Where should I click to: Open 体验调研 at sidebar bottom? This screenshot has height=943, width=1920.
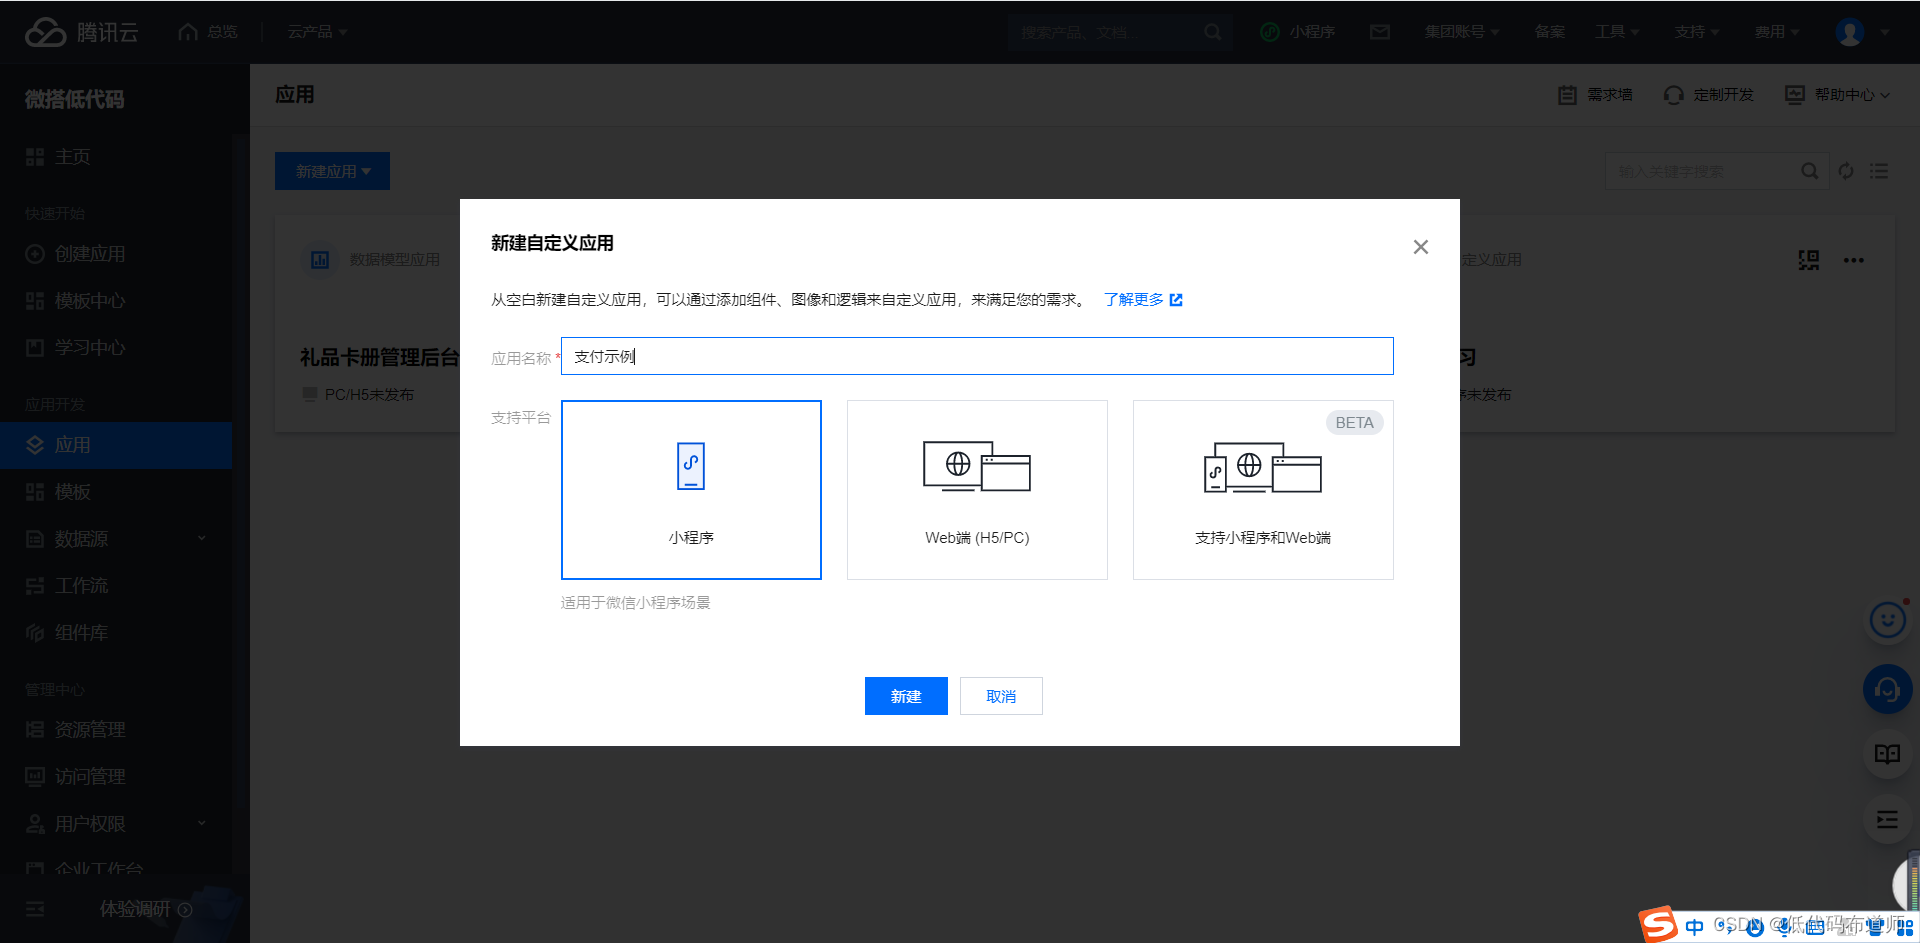145,909
